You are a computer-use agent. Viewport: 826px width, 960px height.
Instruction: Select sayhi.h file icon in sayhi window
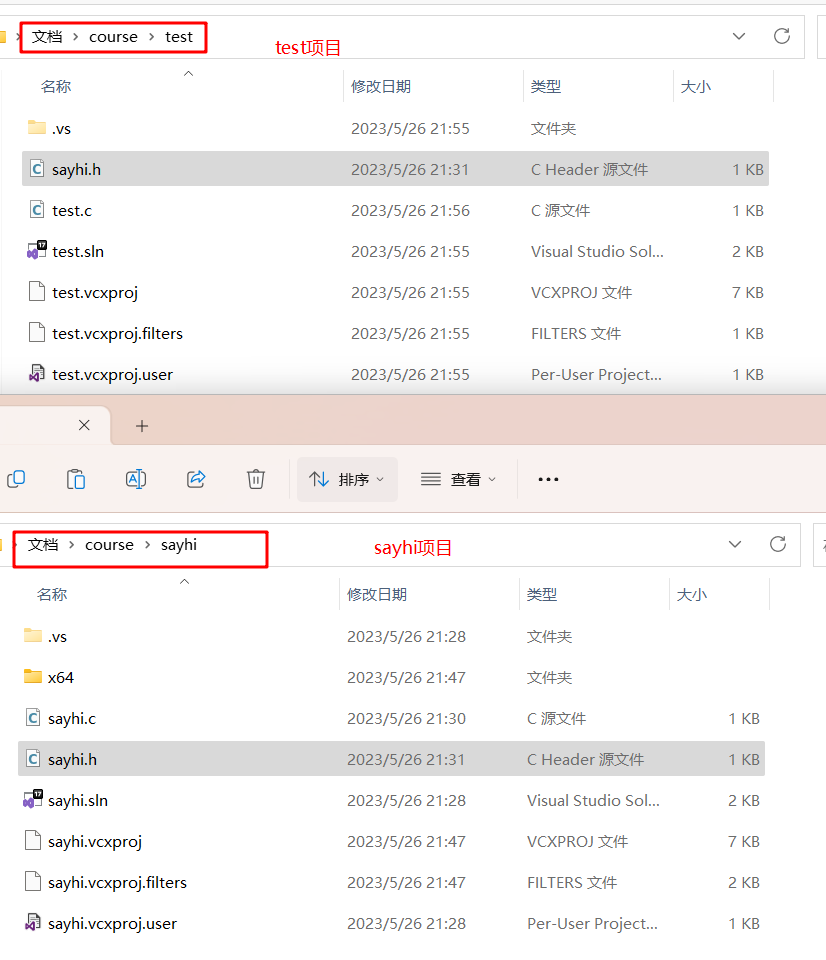coord(33,758)
